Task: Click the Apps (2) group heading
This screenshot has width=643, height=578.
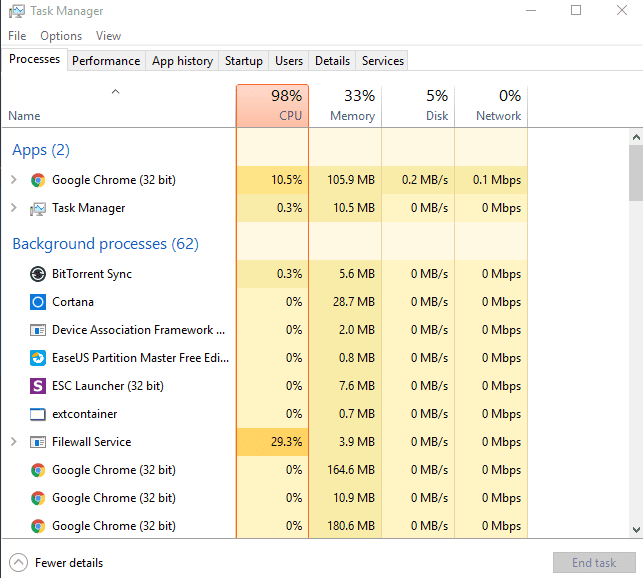Action: tap(41, 150)
